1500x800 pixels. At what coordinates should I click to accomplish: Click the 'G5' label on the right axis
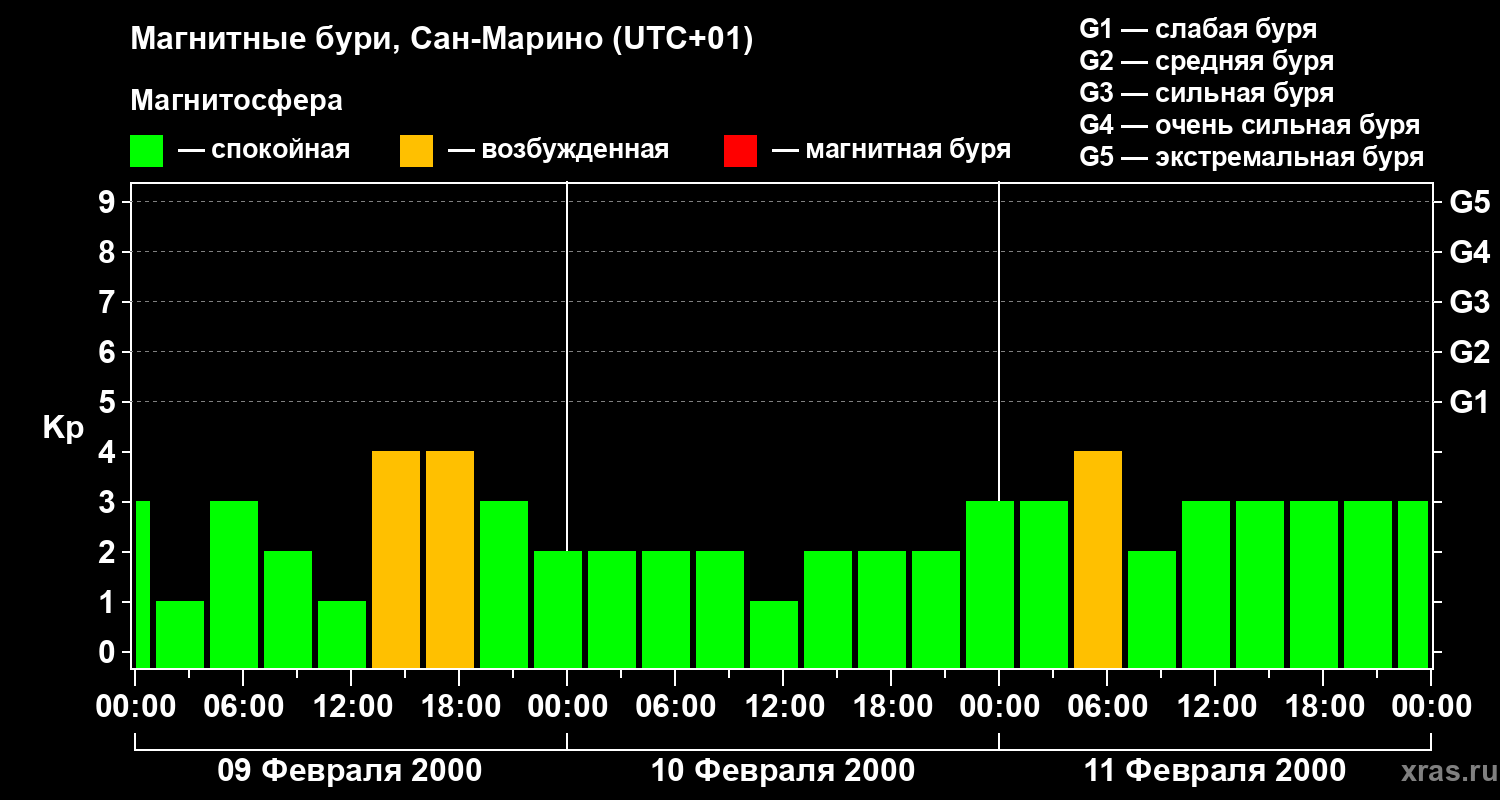pos(1469,202)
